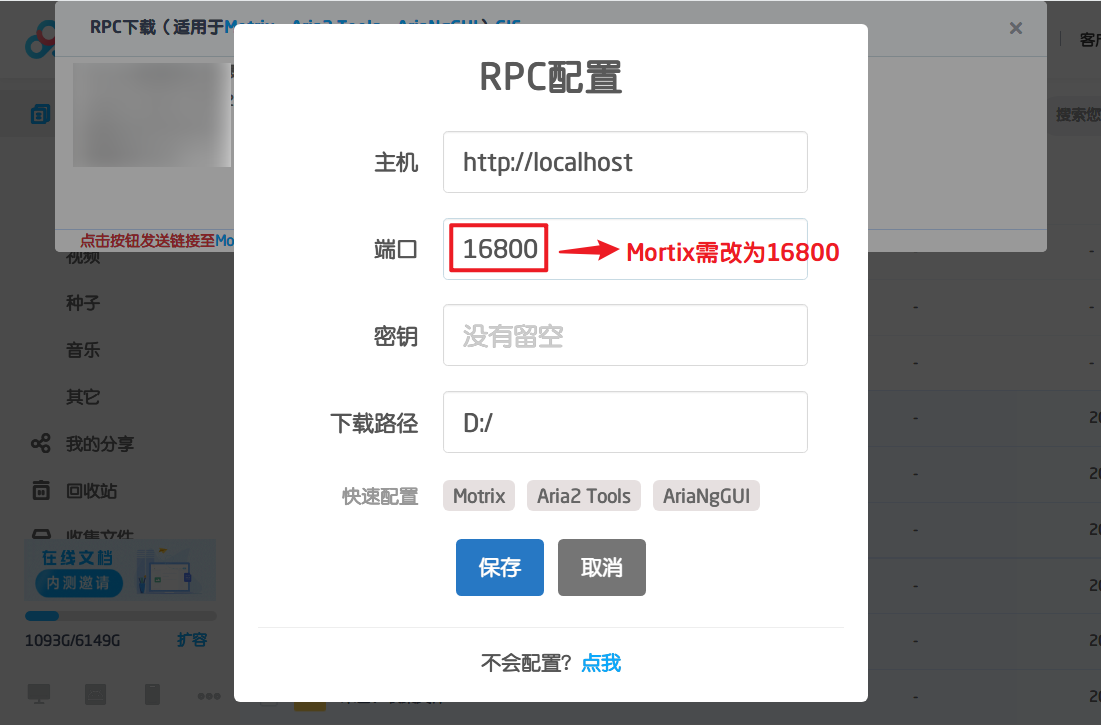
Task: Open 其它 category in the sidebar
Action: [x=83, y=397]
